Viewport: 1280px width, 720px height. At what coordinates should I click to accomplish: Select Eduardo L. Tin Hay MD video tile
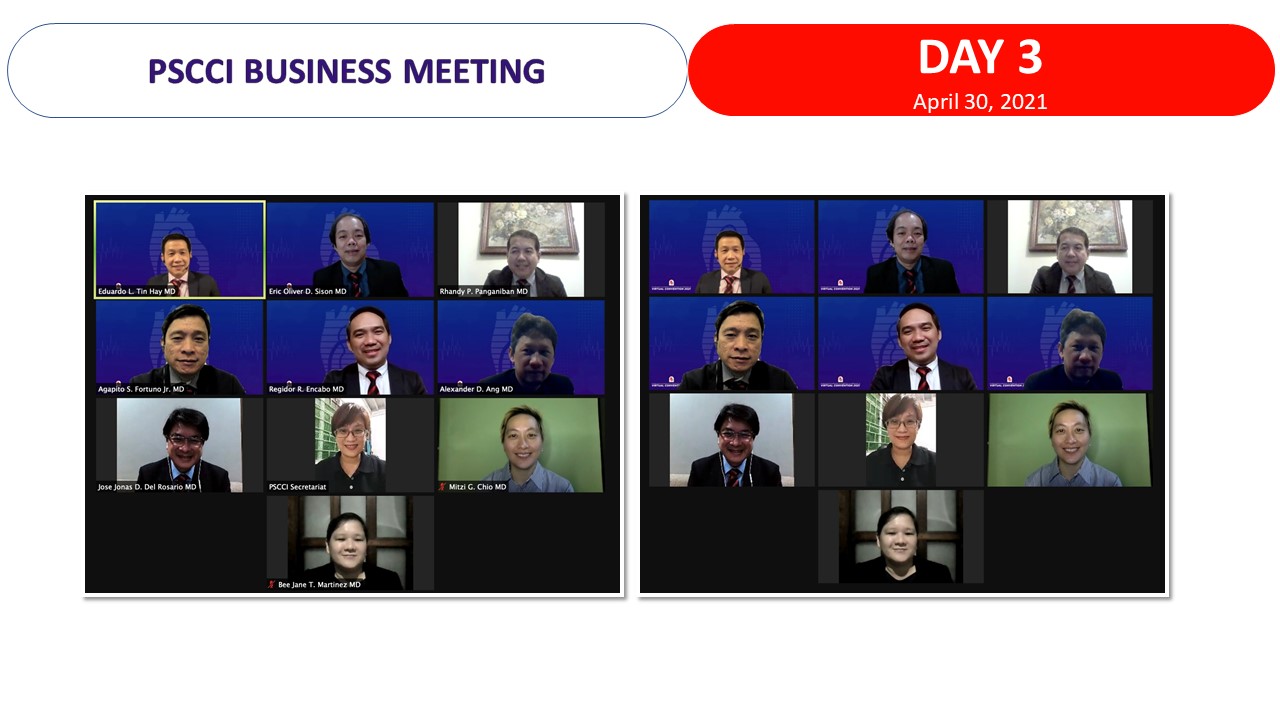click(180, 249)
